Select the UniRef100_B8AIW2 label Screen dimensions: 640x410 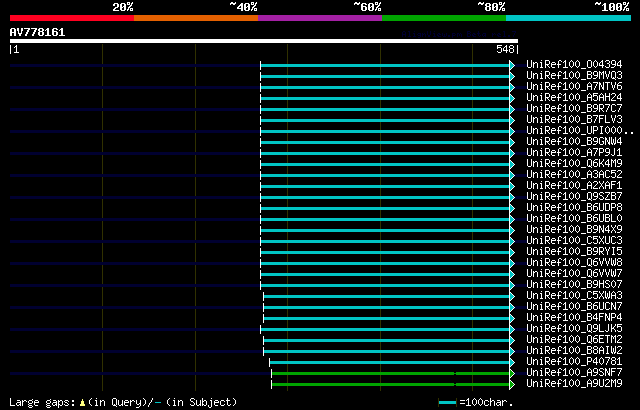pos(574,351)
